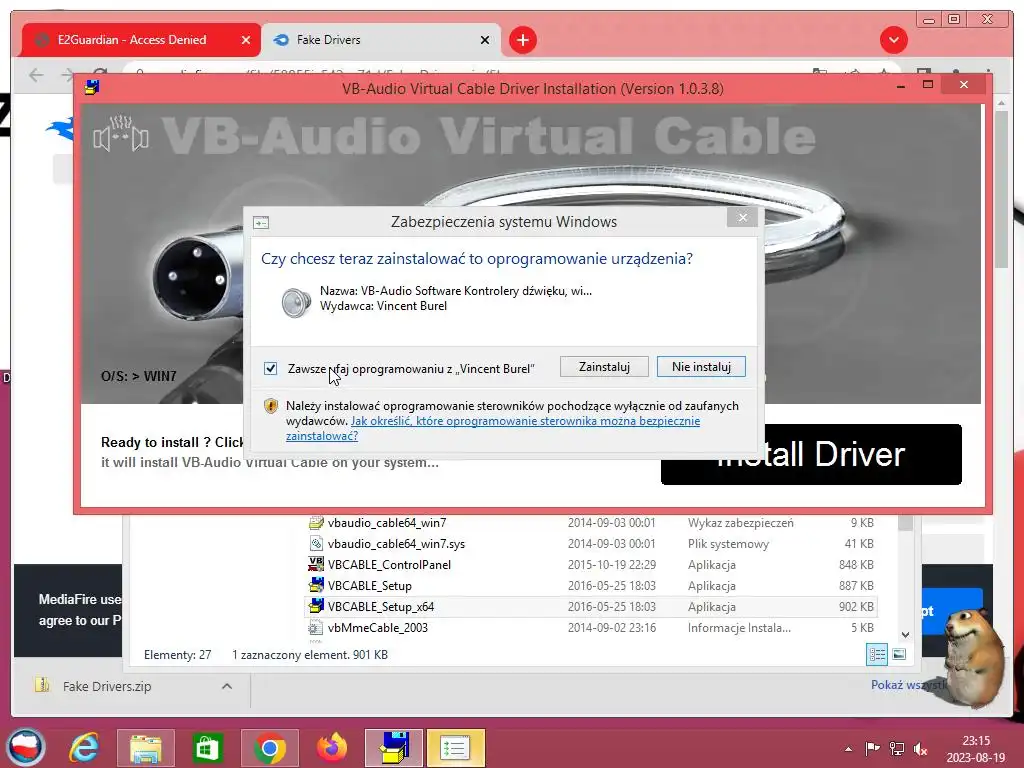Image resolution: width=1024 pixels, height=768 pixels.
Task: Open the Start menu orb
Action: [26, 747]
